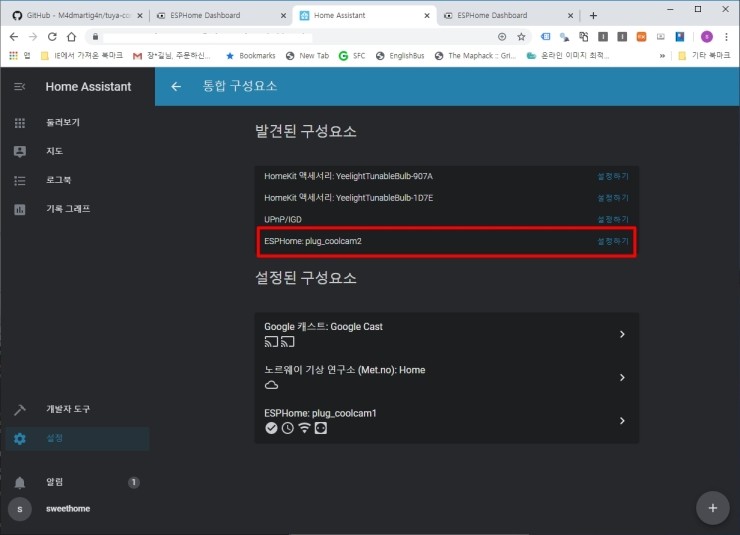Click 설정하기 for YeelightTunableBulb-1D7E
The height and width of the screenshot is (535, 740).
pyautogui.click(x=613, y=198)
